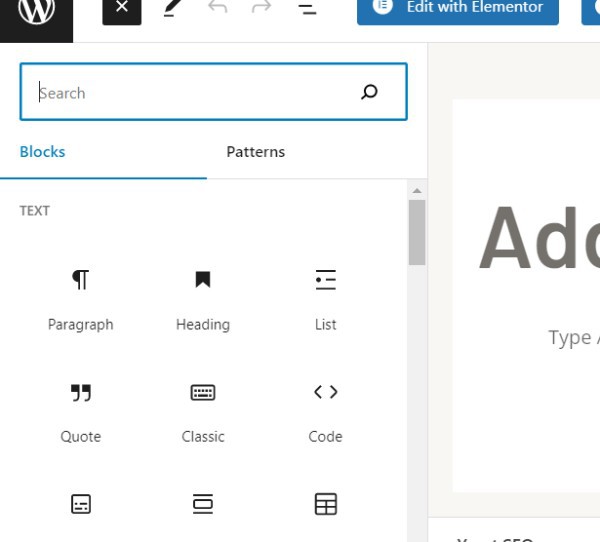
Task: Switch to the Blocks tab
Action: coord(42,152)
